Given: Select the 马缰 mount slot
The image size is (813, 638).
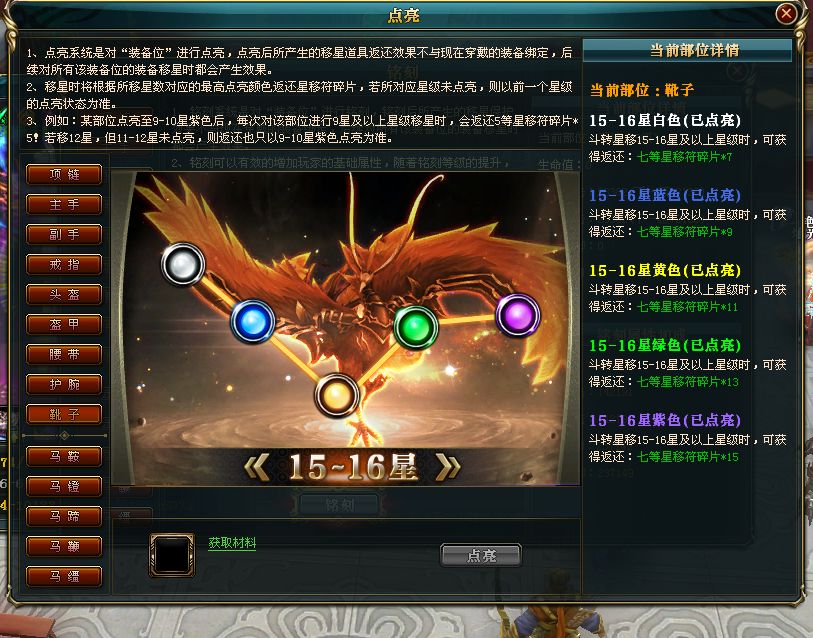Looking at the screenshot, I should 64,576.
